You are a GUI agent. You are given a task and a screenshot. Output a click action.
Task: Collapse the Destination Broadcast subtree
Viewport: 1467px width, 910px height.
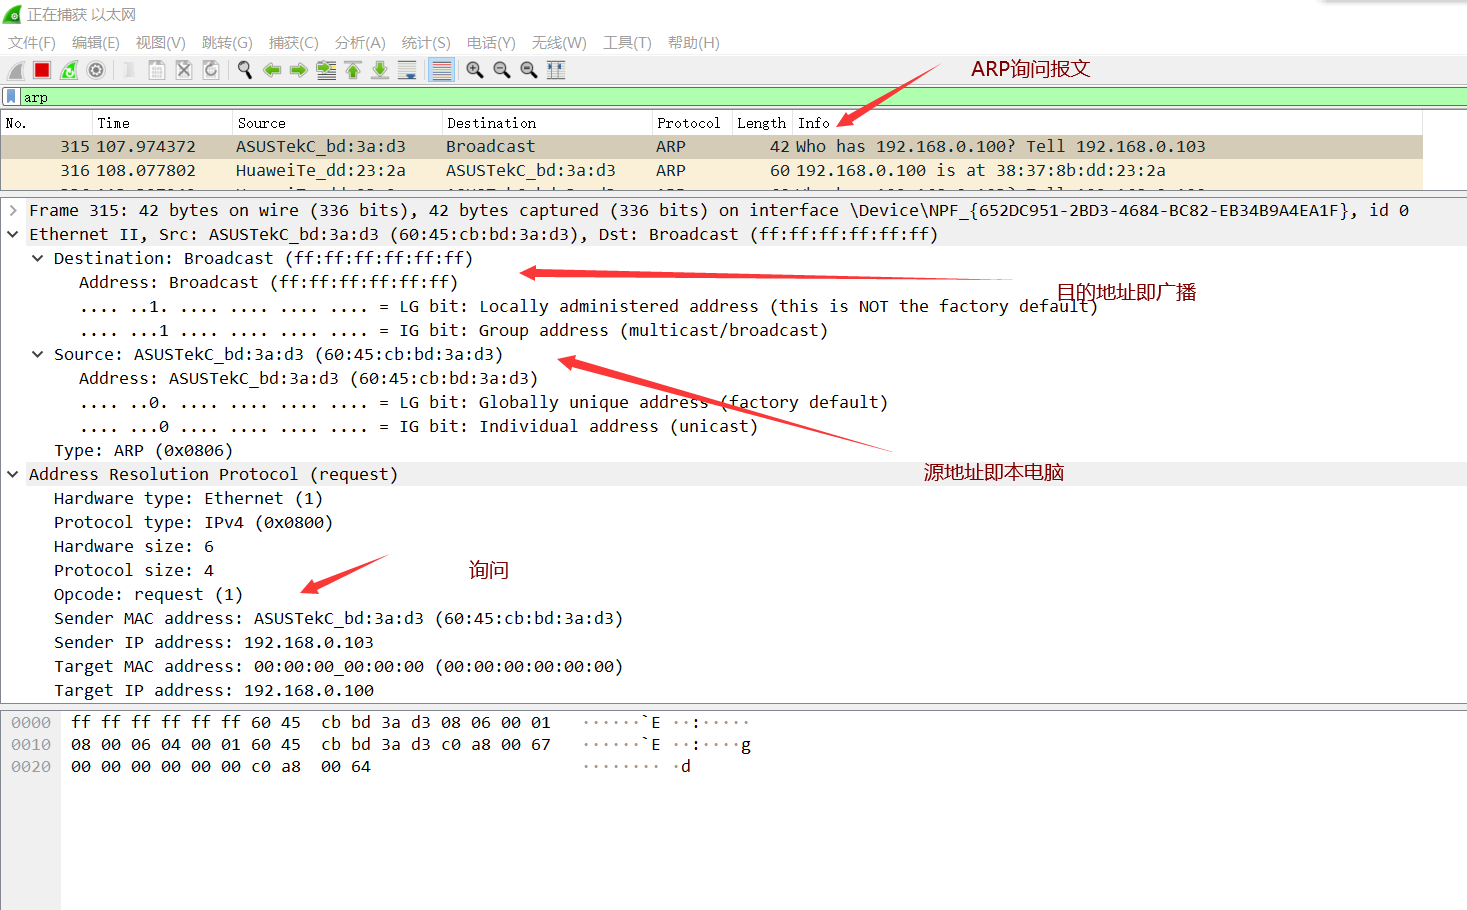click(x=37, y=257)
